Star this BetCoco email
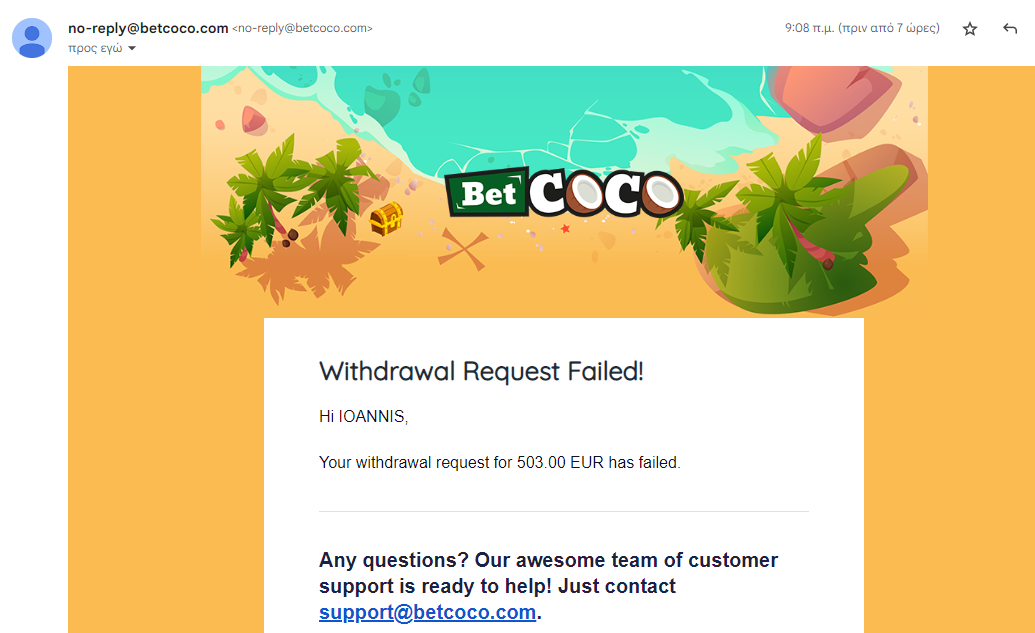Viewport: 1035px width, 633px height. coord(969,29)
